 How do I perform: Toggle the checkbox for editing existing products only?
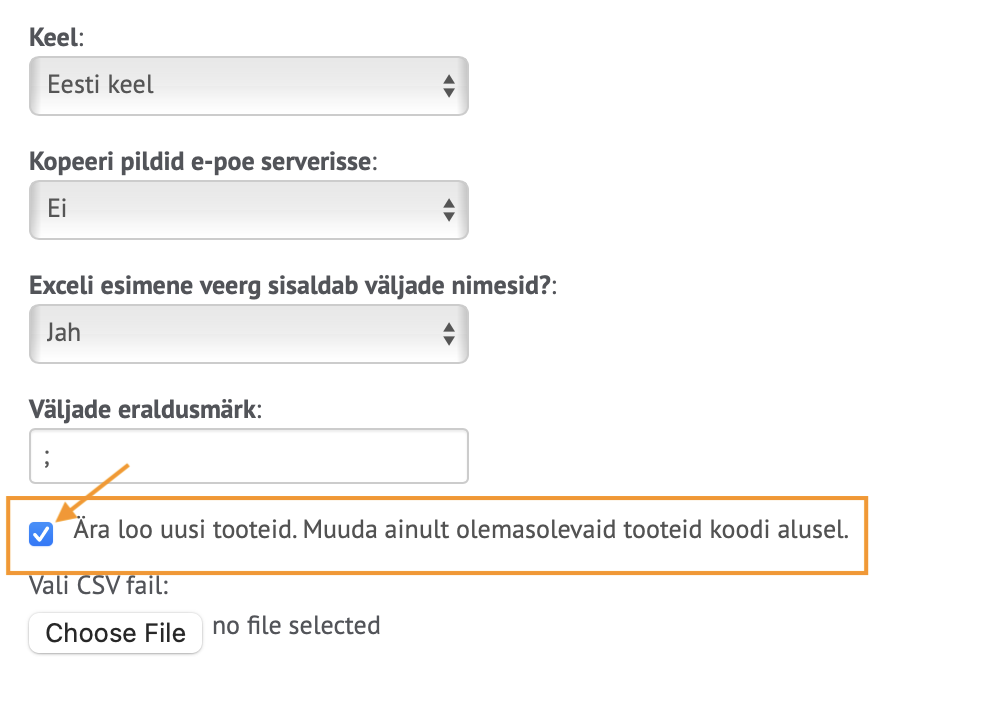click(x=41, y=536)
